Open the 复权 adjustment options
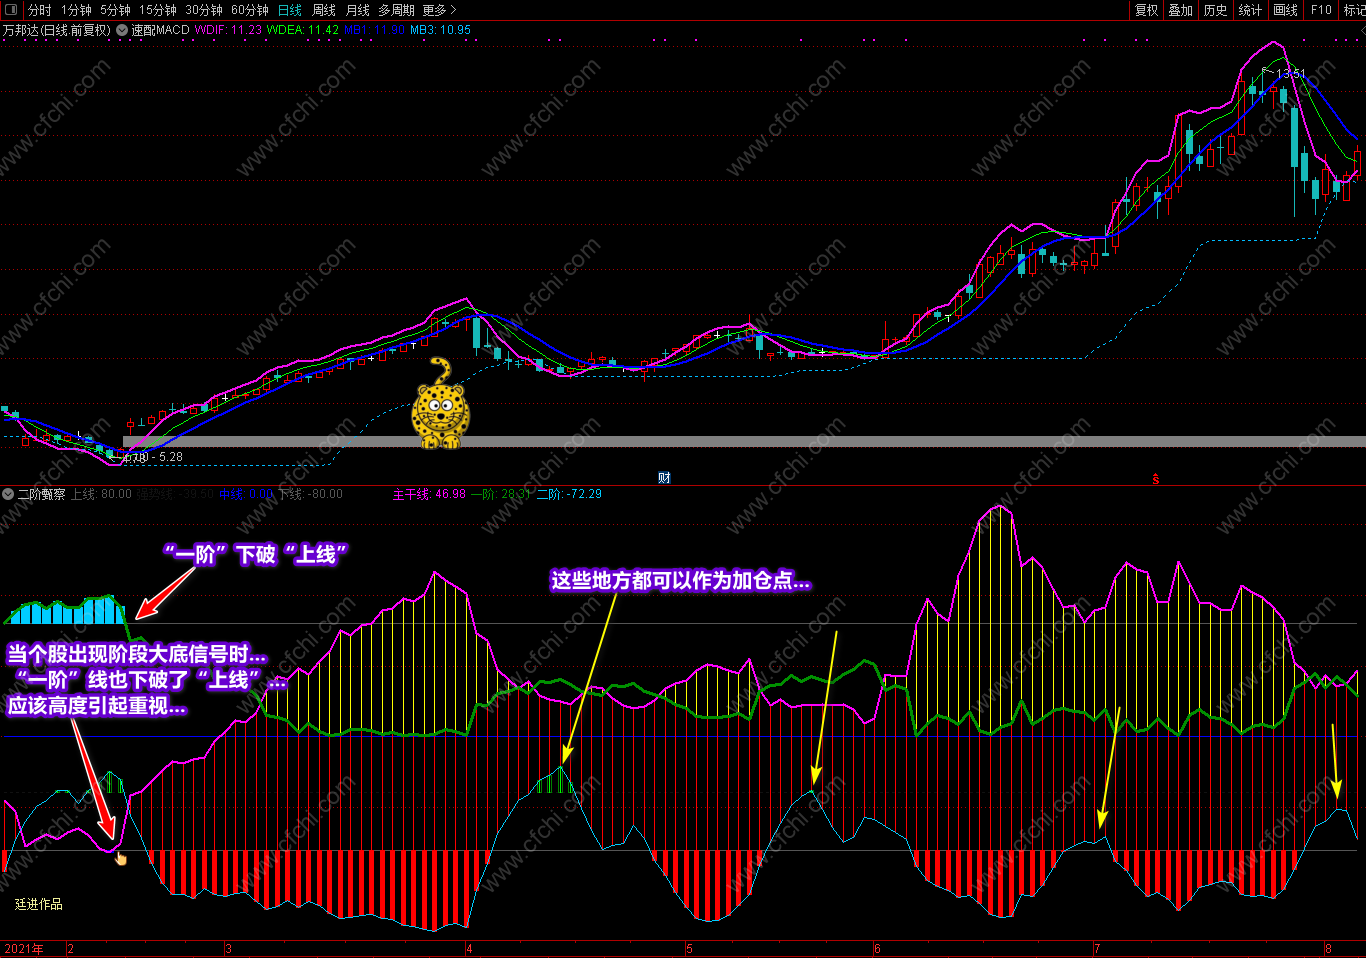 click(x=1146, y=10)
